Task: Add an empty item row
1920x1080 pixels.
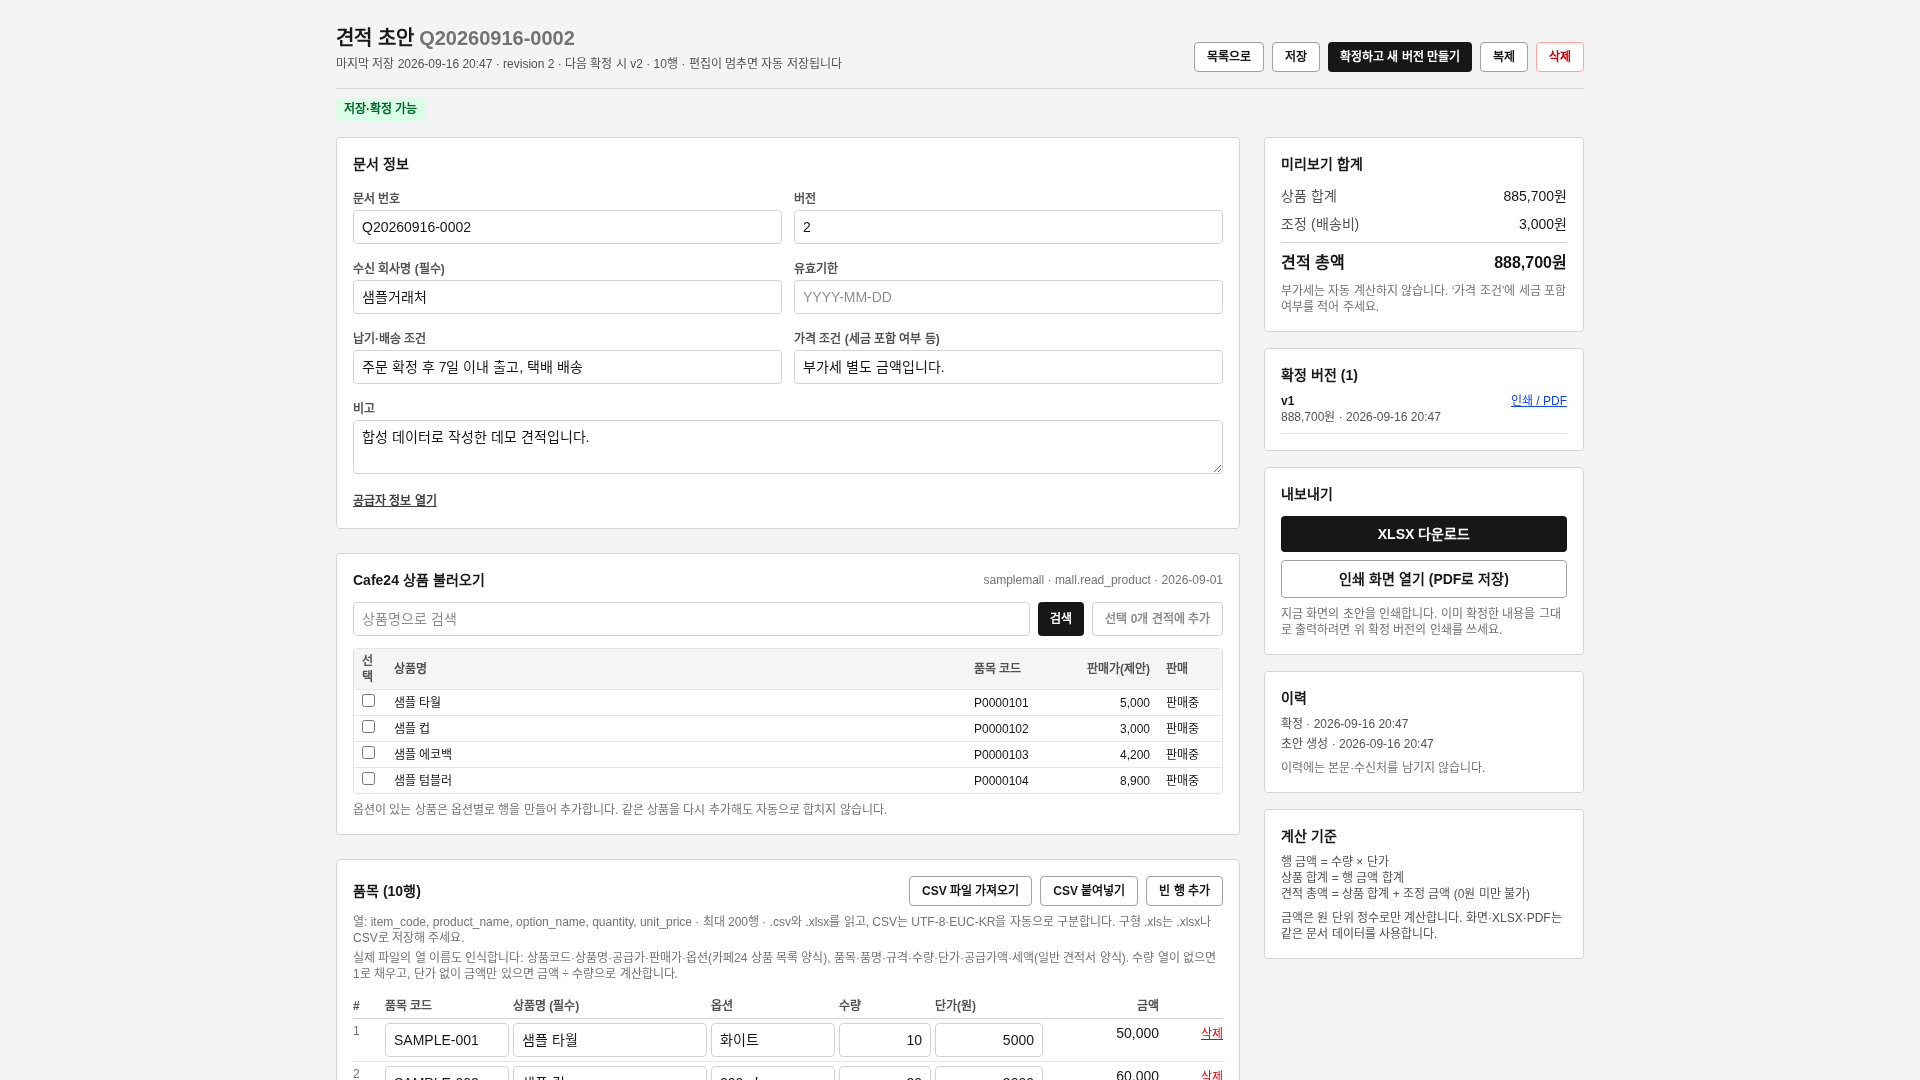Action: (1184, 891)
